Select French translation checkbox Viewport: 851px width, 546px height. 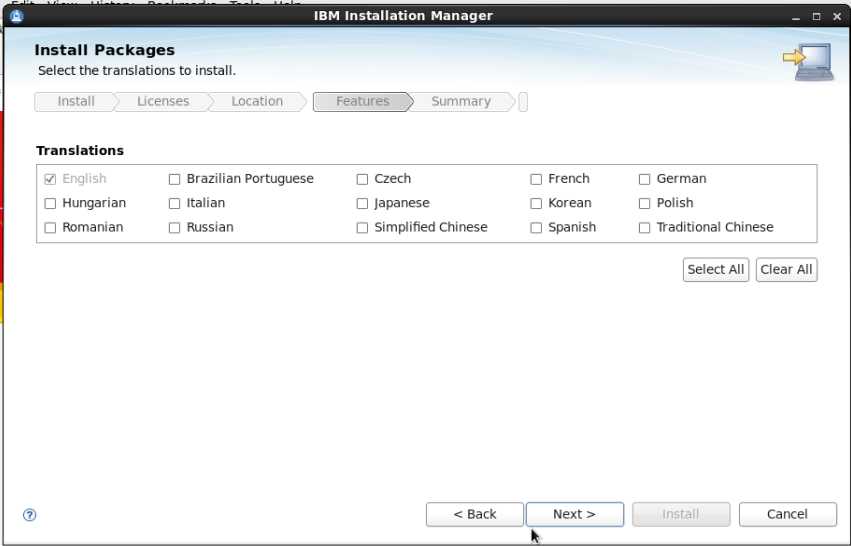(536, 179)
